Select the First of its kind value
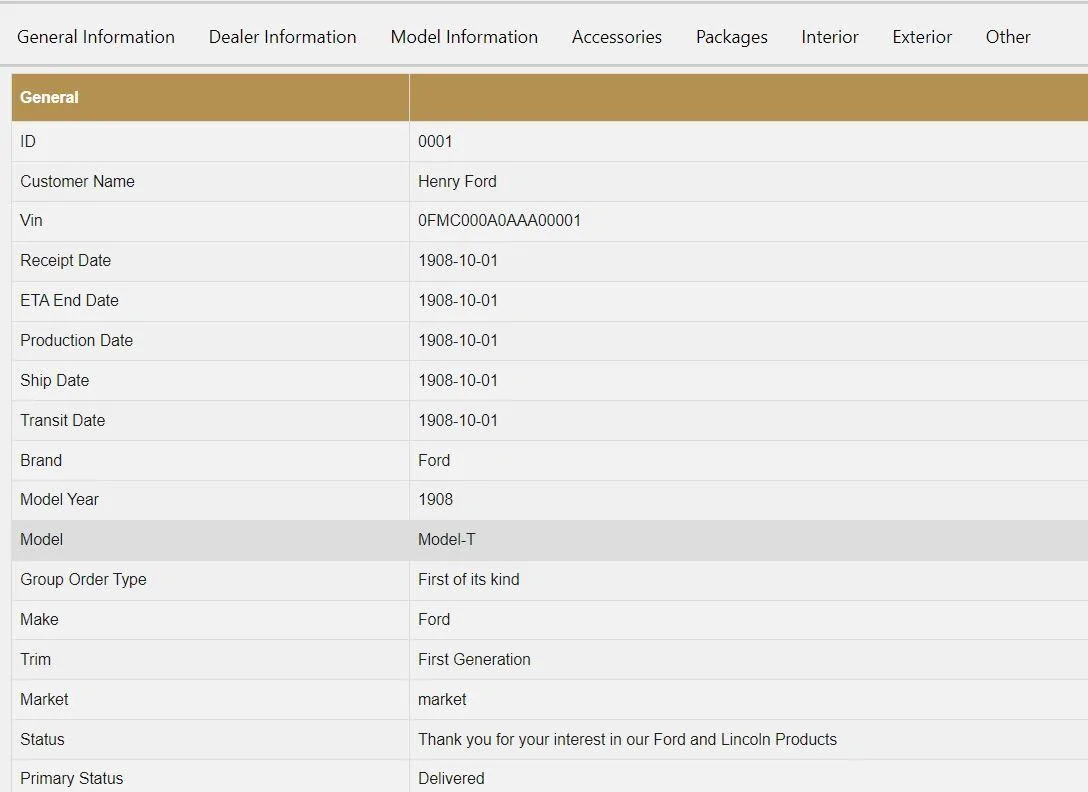The image size is (1088, 792). pos(468,580)
